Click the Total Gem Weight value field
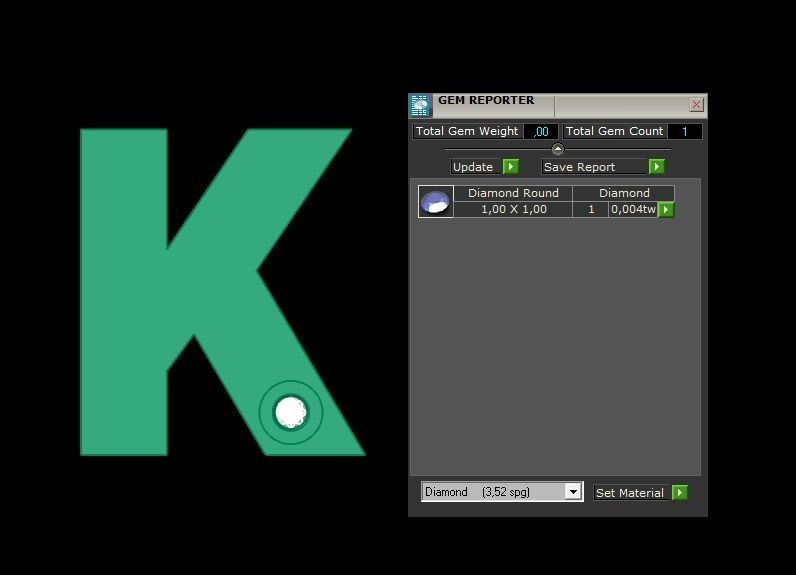Screen dimensions: 796x575 (541, 131)
